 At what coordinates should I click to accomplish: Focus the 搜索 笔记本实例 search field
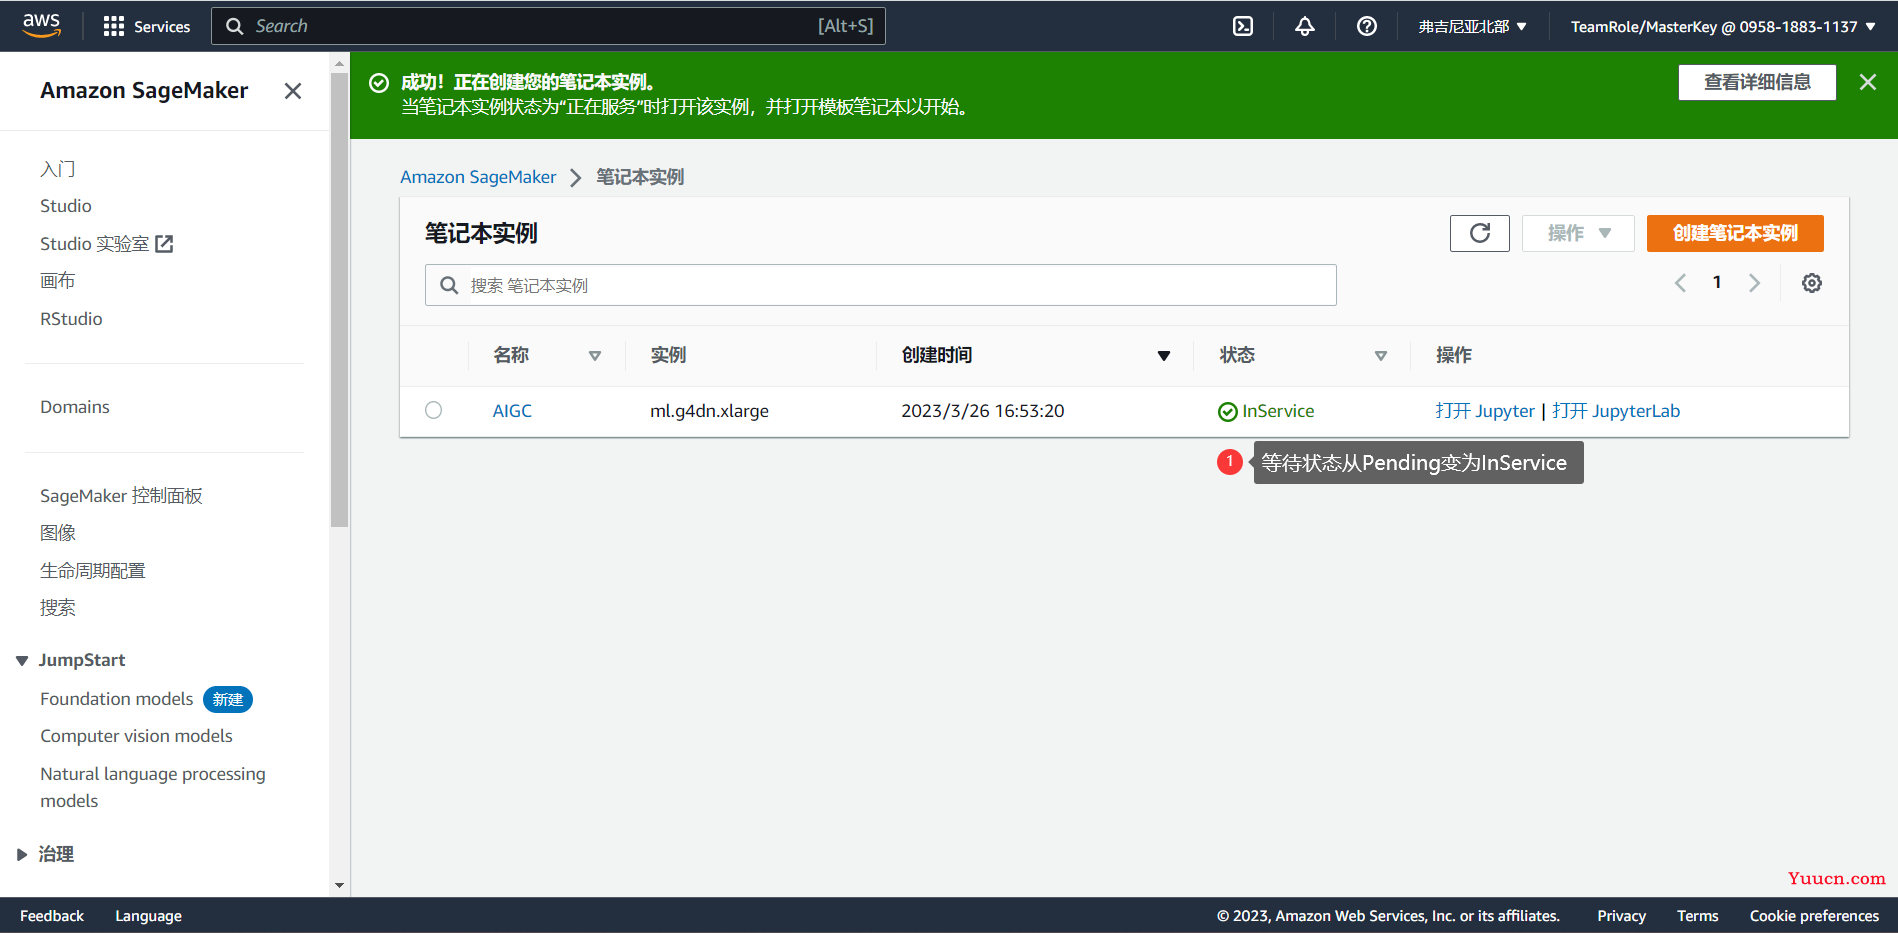[881, 285]
